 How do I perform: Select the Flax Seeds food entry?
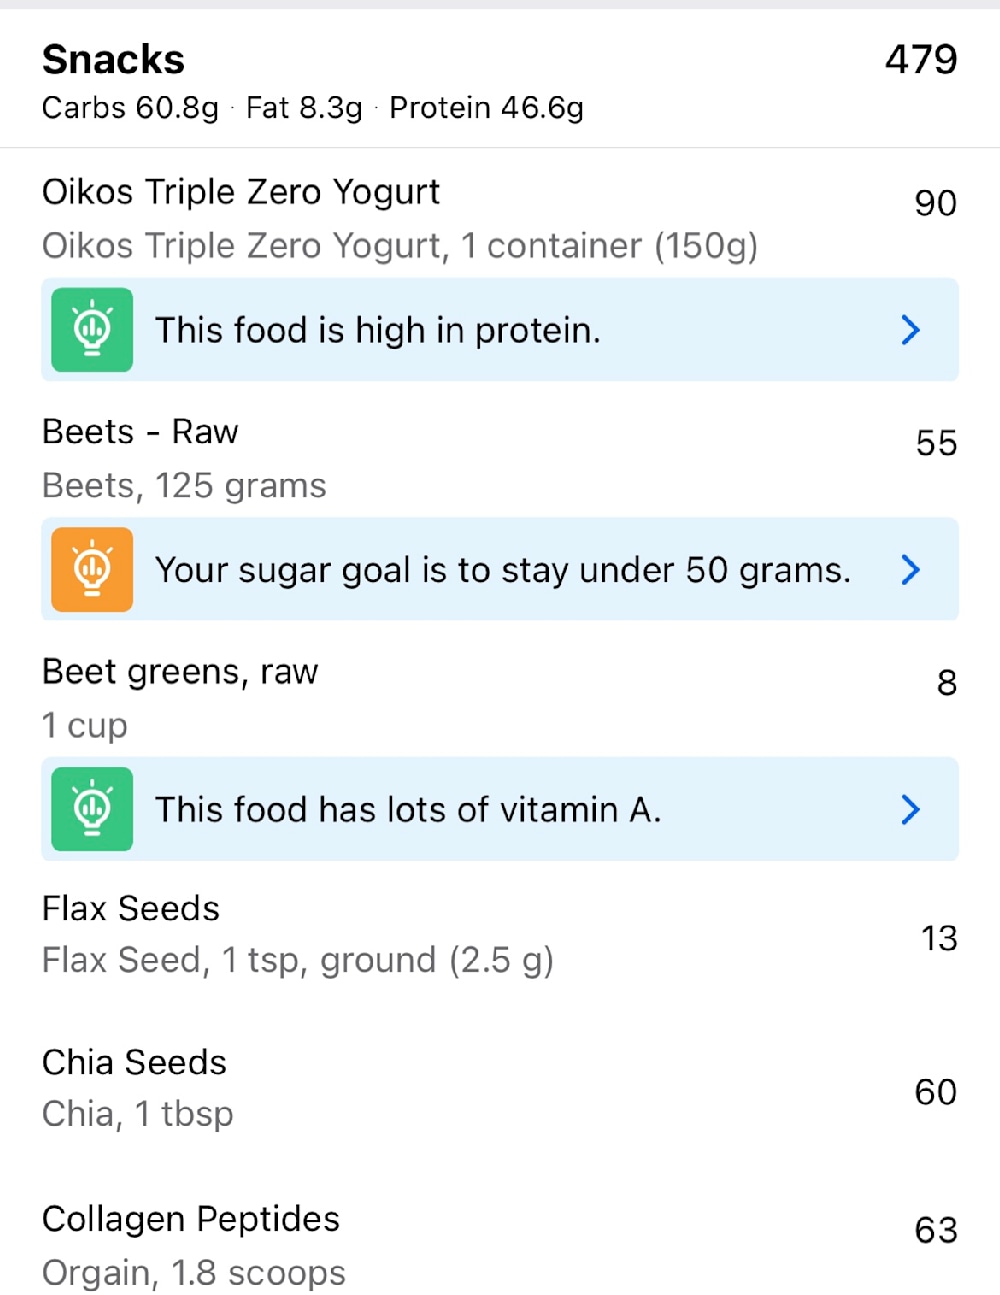point(131,909)
